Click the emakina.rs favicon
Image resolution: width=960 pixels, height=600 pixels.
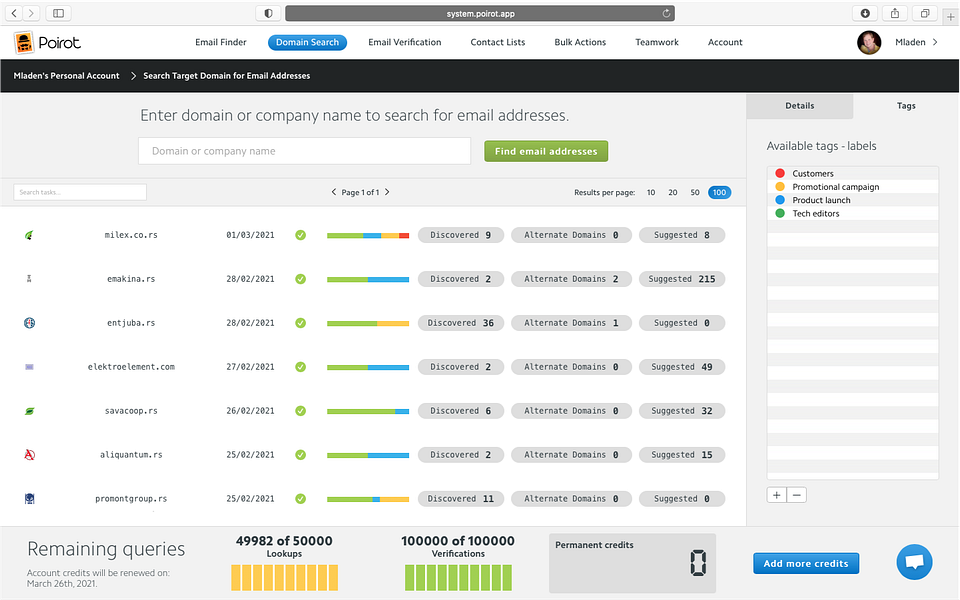(29, 279)
